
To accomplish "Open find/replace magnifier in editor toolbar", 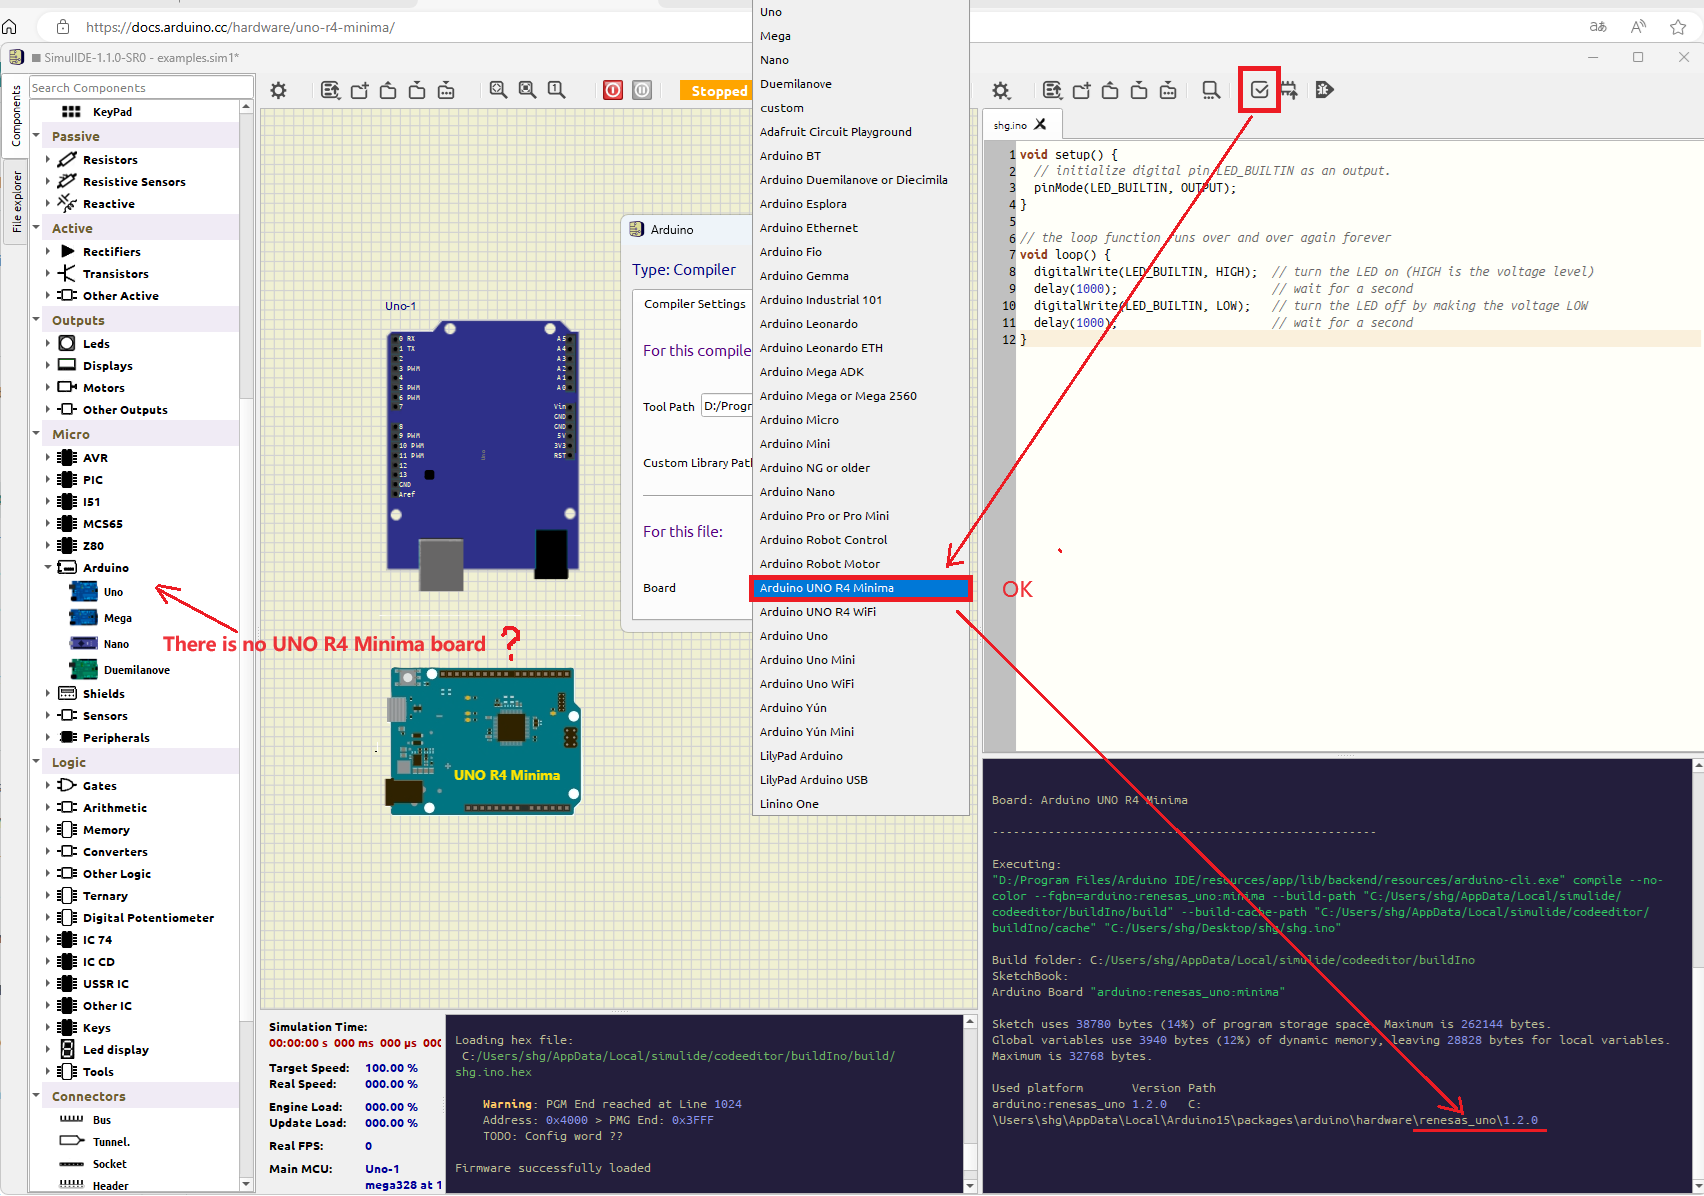I will pos(1210,90).
